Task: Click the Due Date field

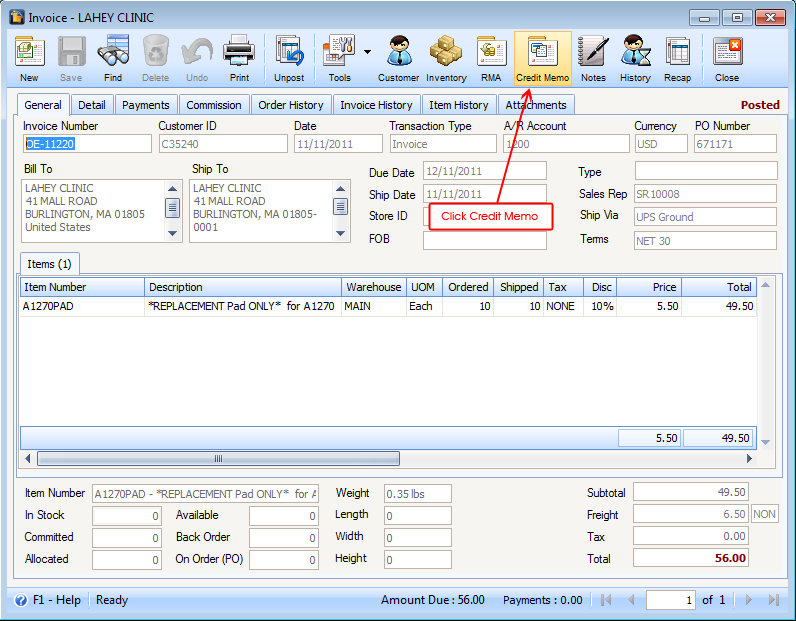Action: click(x=485, y=171)
